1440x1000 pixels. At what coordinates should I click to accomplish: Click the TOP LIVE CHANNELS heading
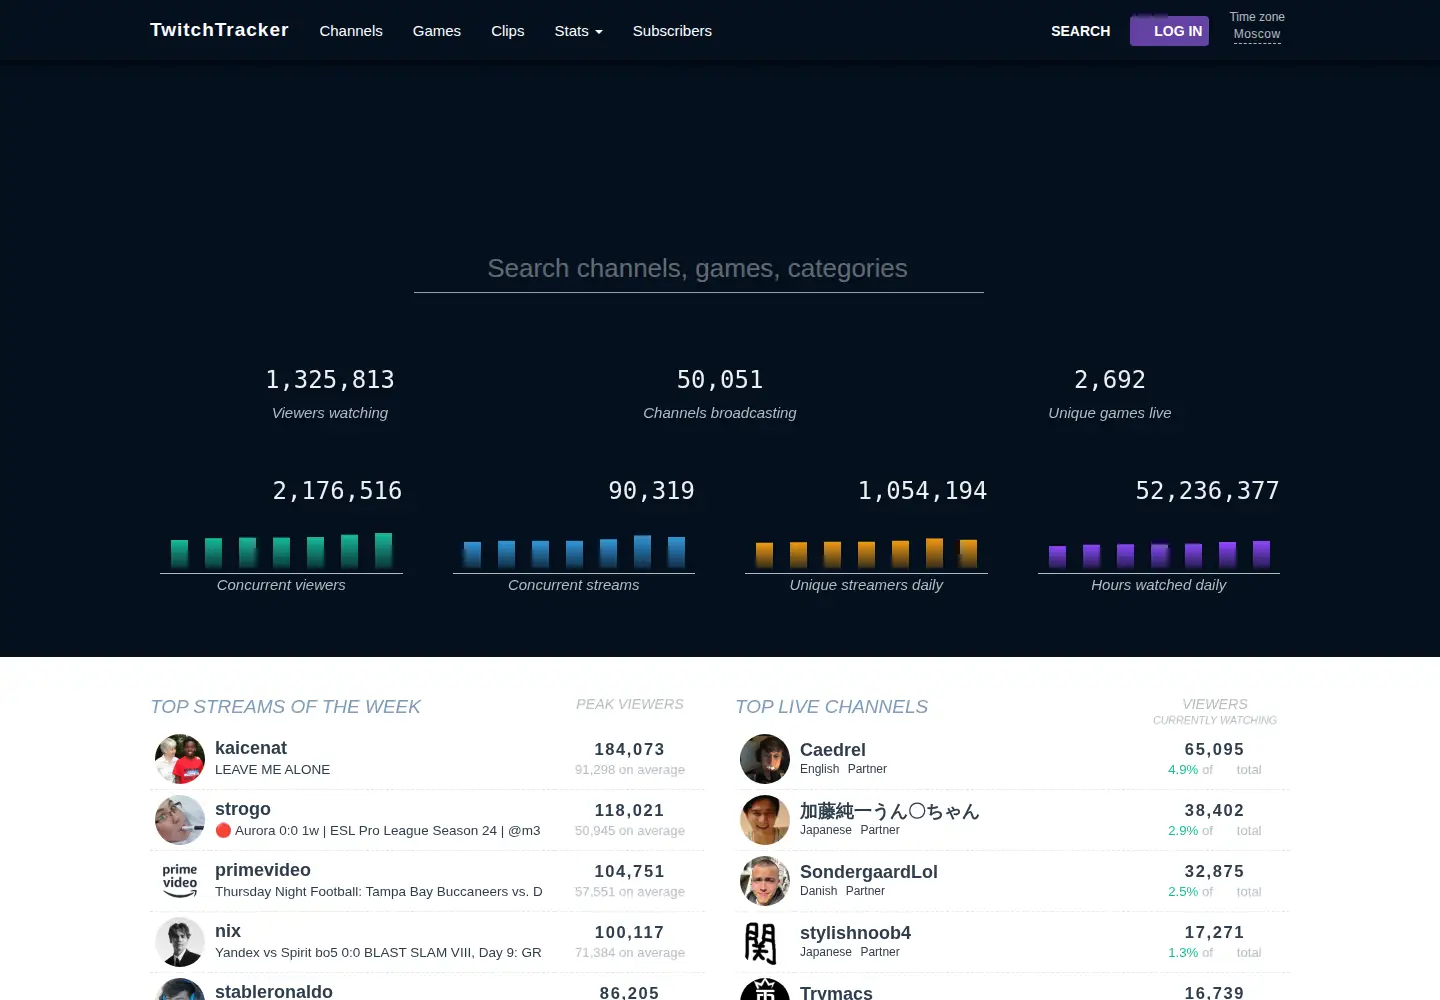(832, 707)
